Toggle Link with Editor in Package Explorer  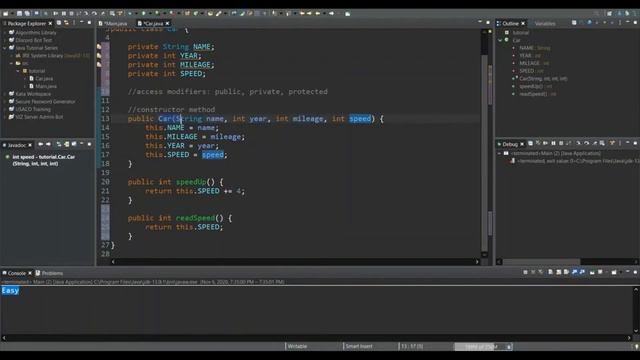pos(67,23)
